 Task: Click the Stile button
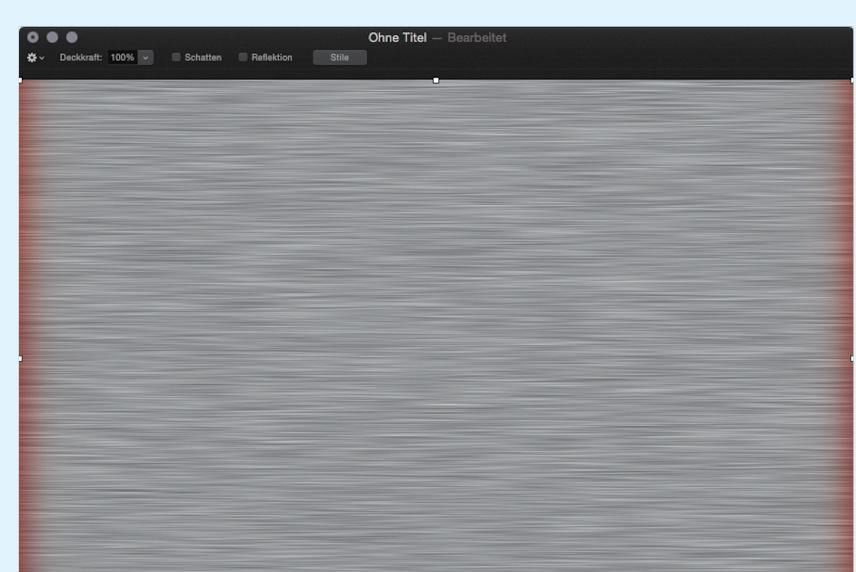click(x=340, y=57)
